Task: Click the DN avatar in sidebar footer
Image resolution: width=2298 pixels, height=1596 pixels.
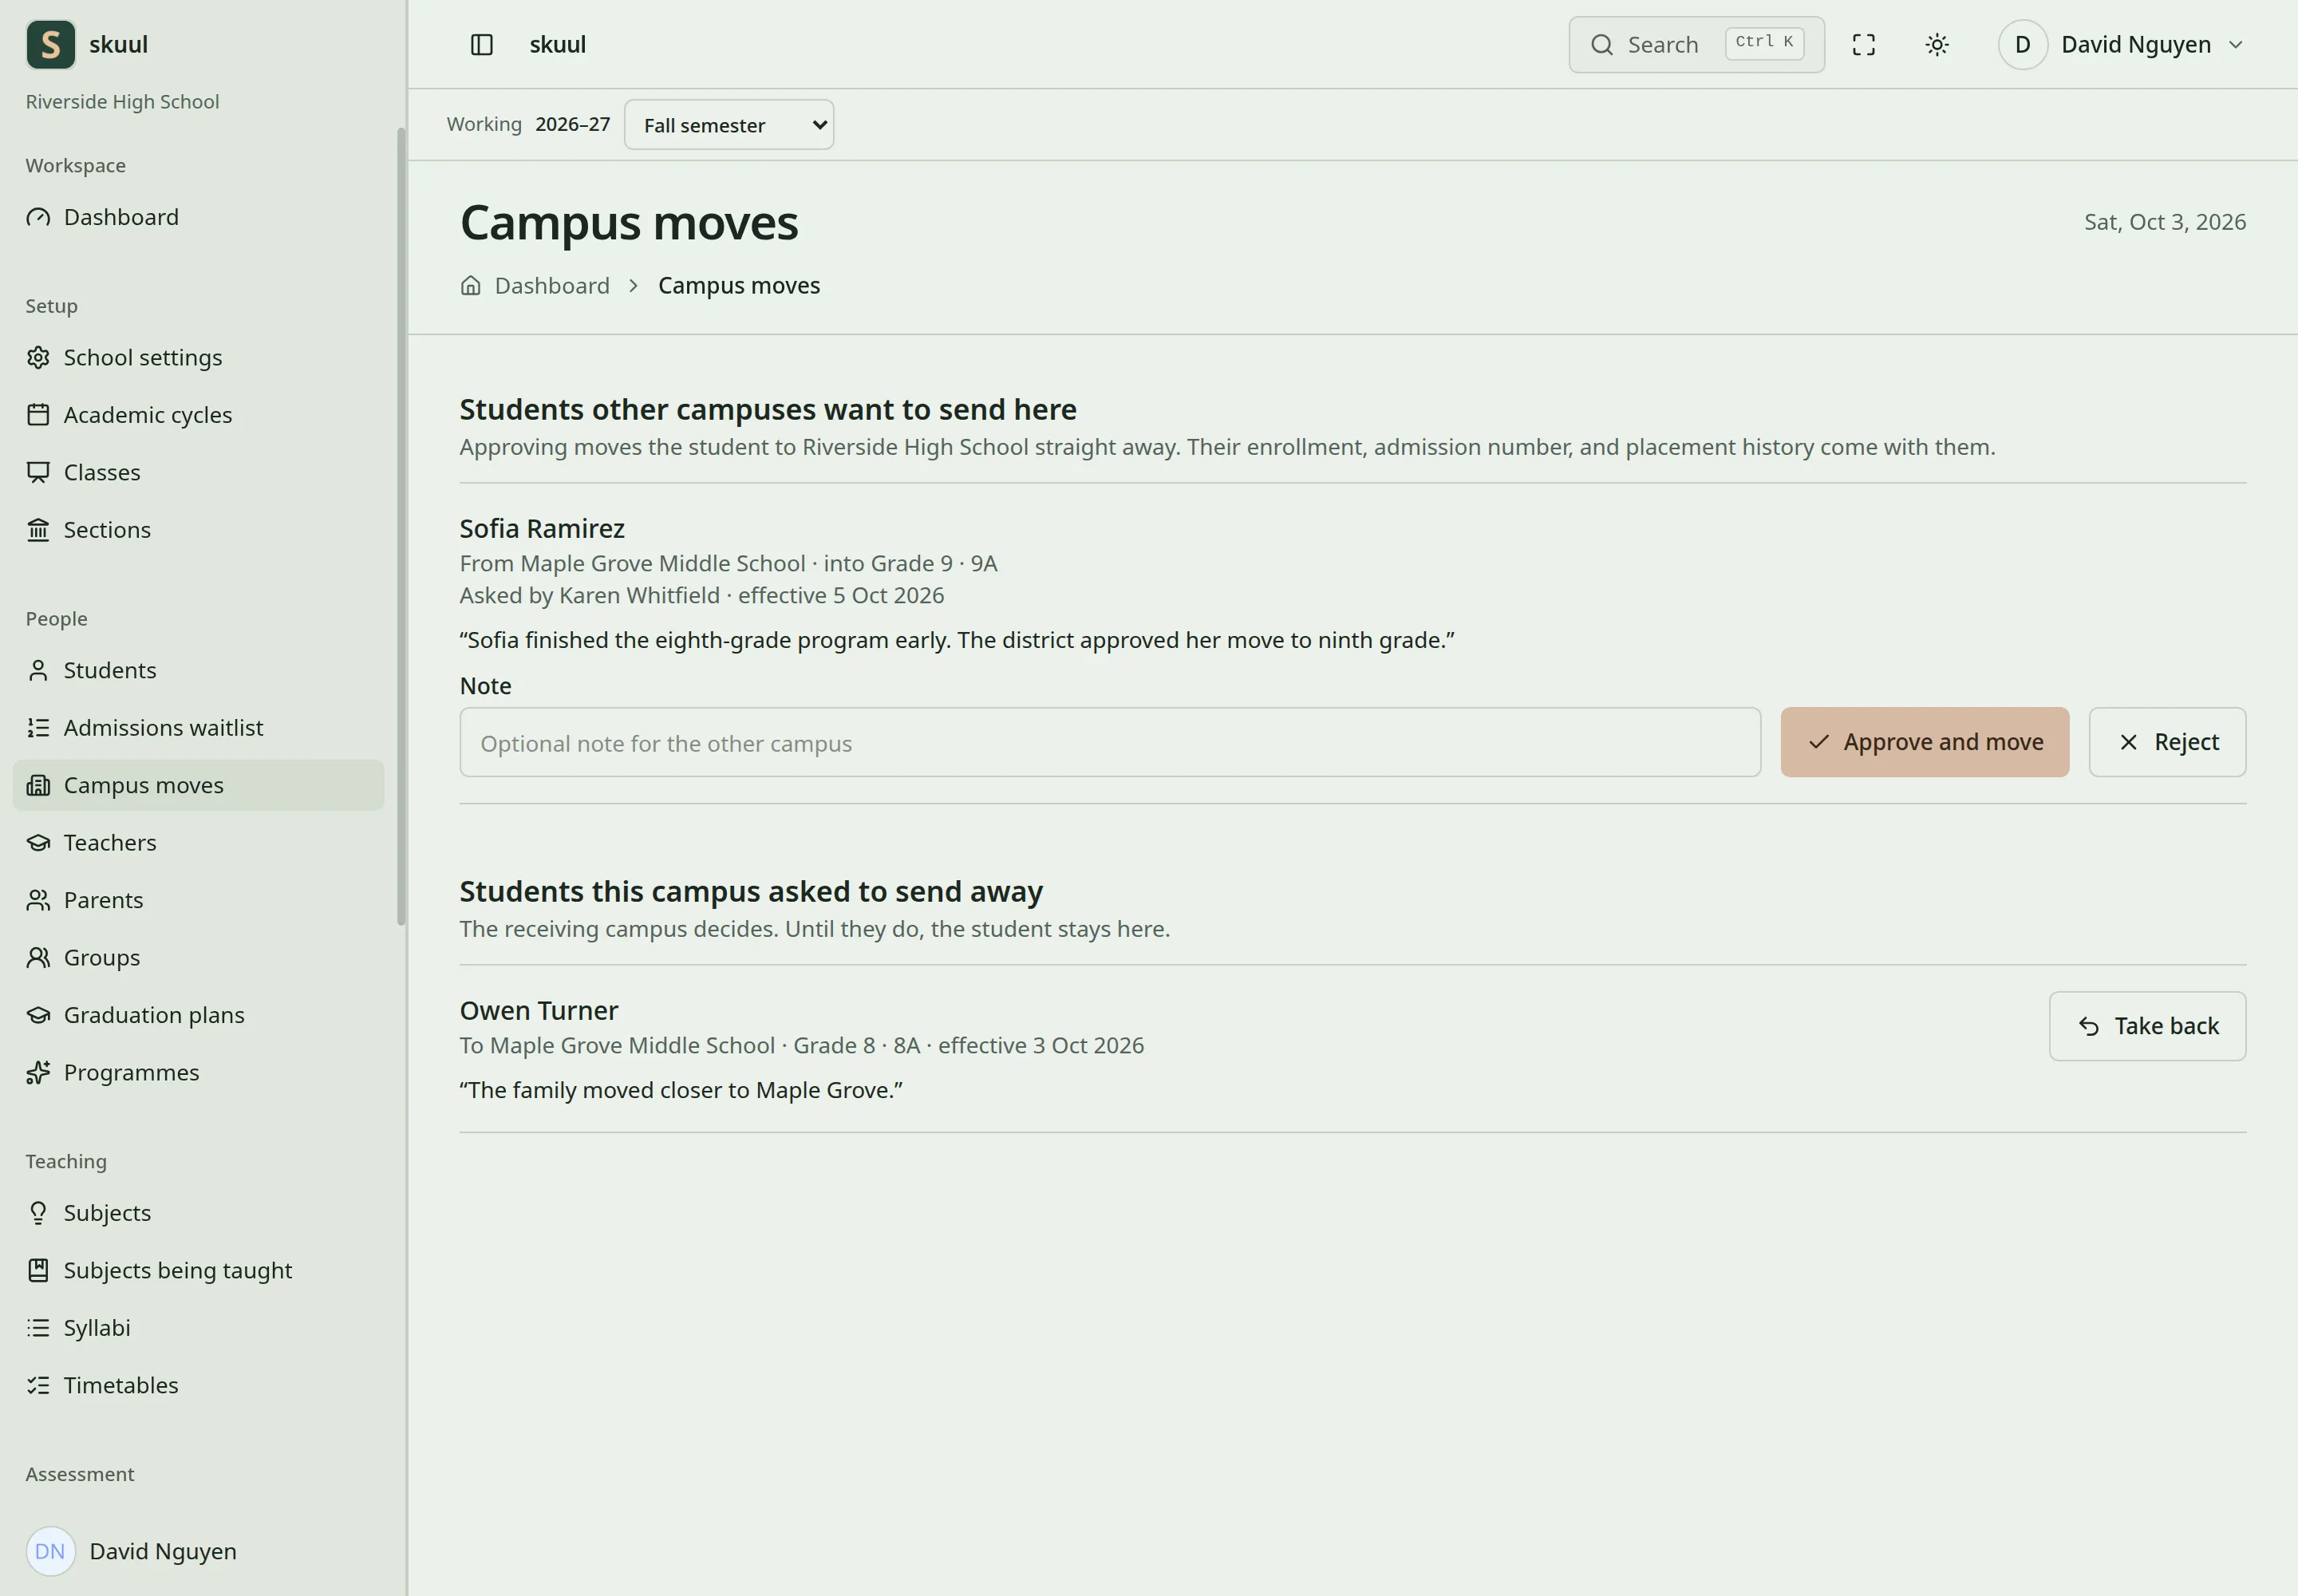Action: click(50, 1551)
